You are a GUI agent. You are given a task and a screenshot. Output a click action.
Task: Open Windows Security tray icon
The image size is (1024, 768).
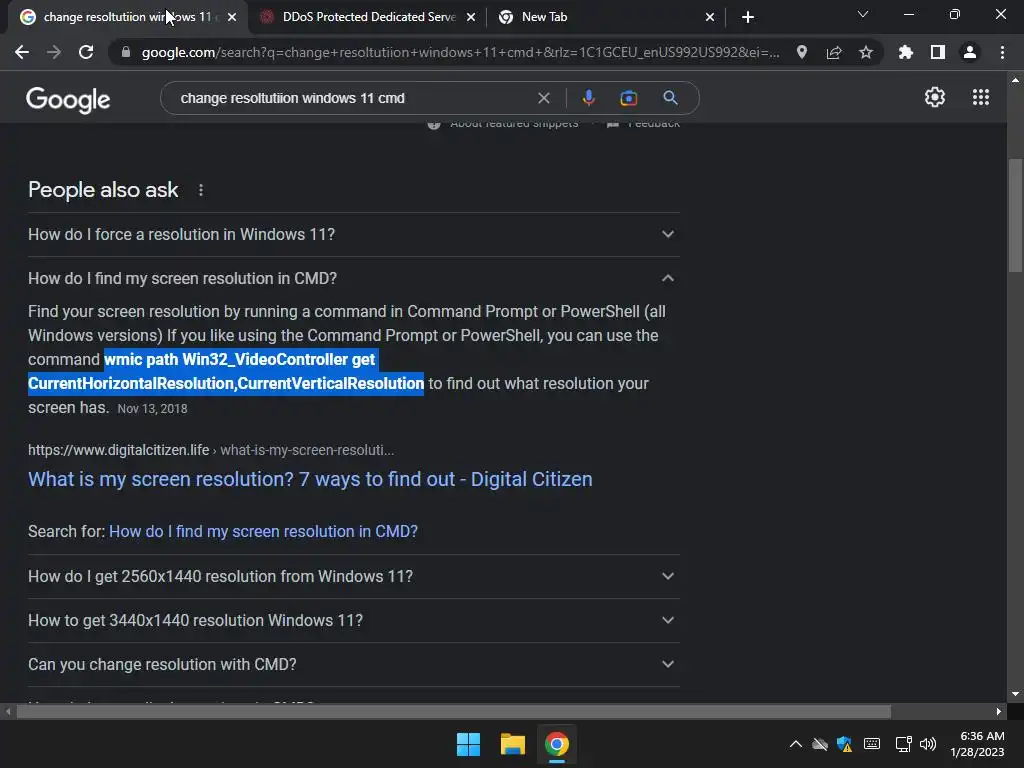click(x=844, y=744)
